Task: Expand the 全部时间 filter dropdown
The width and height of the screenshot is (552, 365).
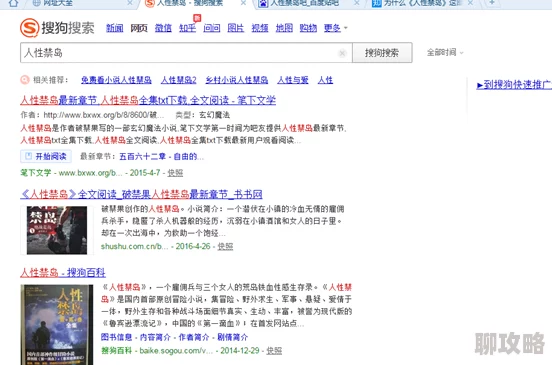Action: click(x=445, y=53)
